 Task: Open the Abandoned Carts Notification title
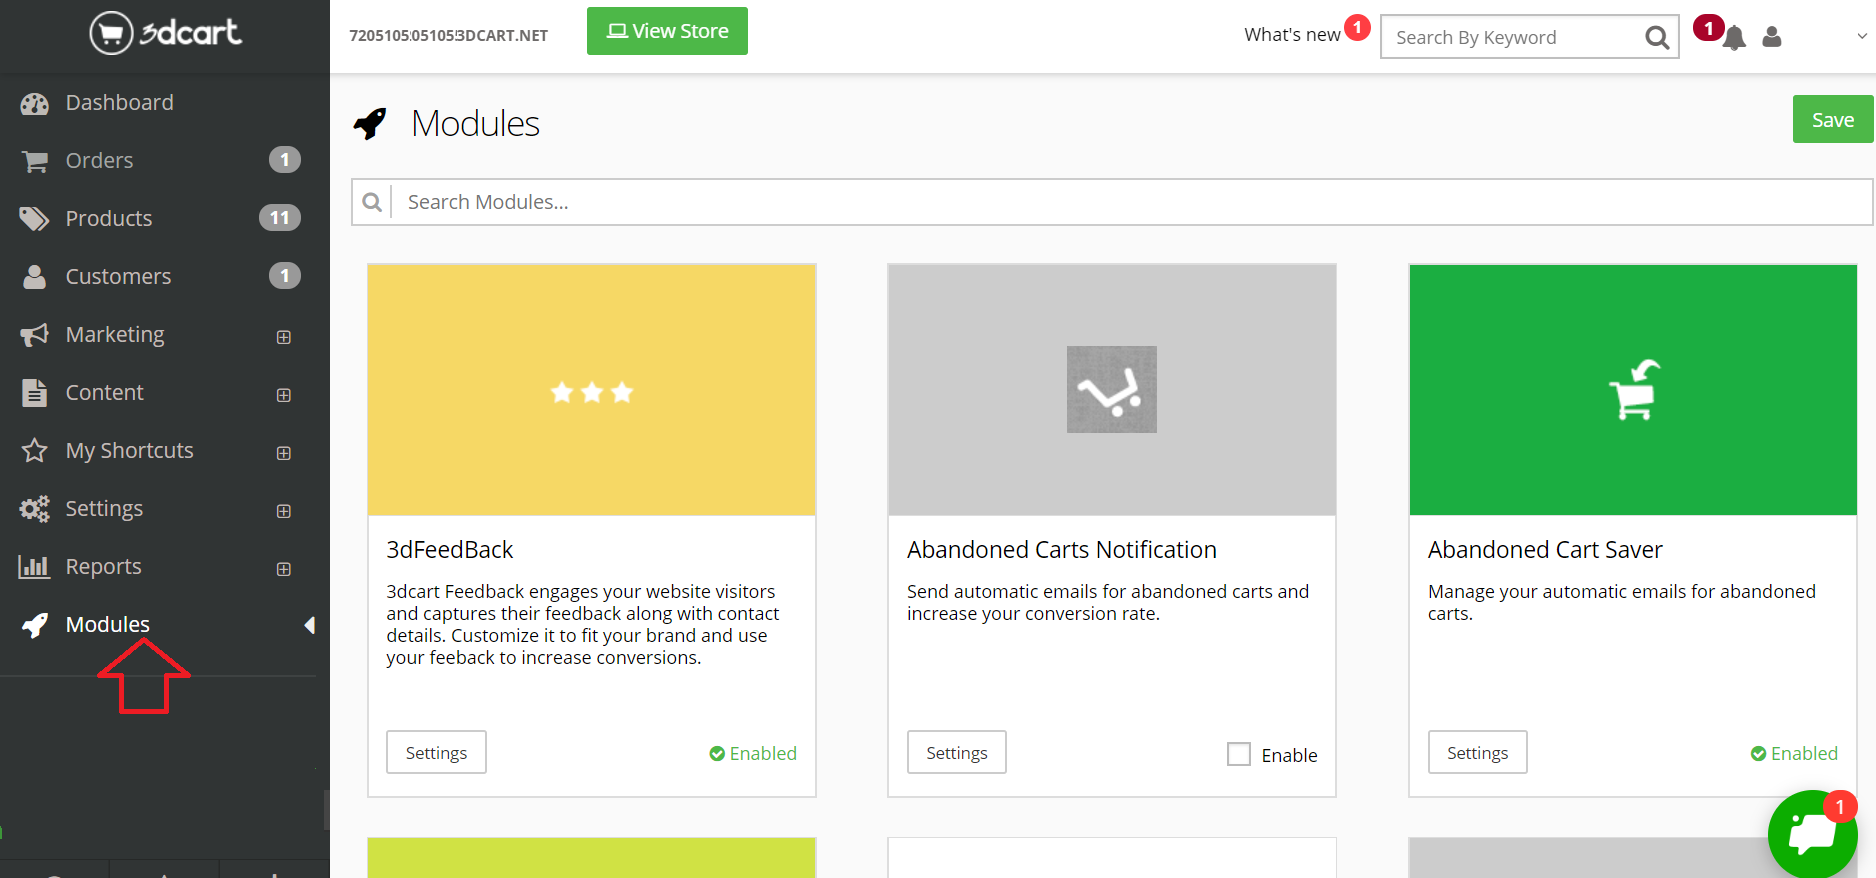click(x=1062, y=550)
